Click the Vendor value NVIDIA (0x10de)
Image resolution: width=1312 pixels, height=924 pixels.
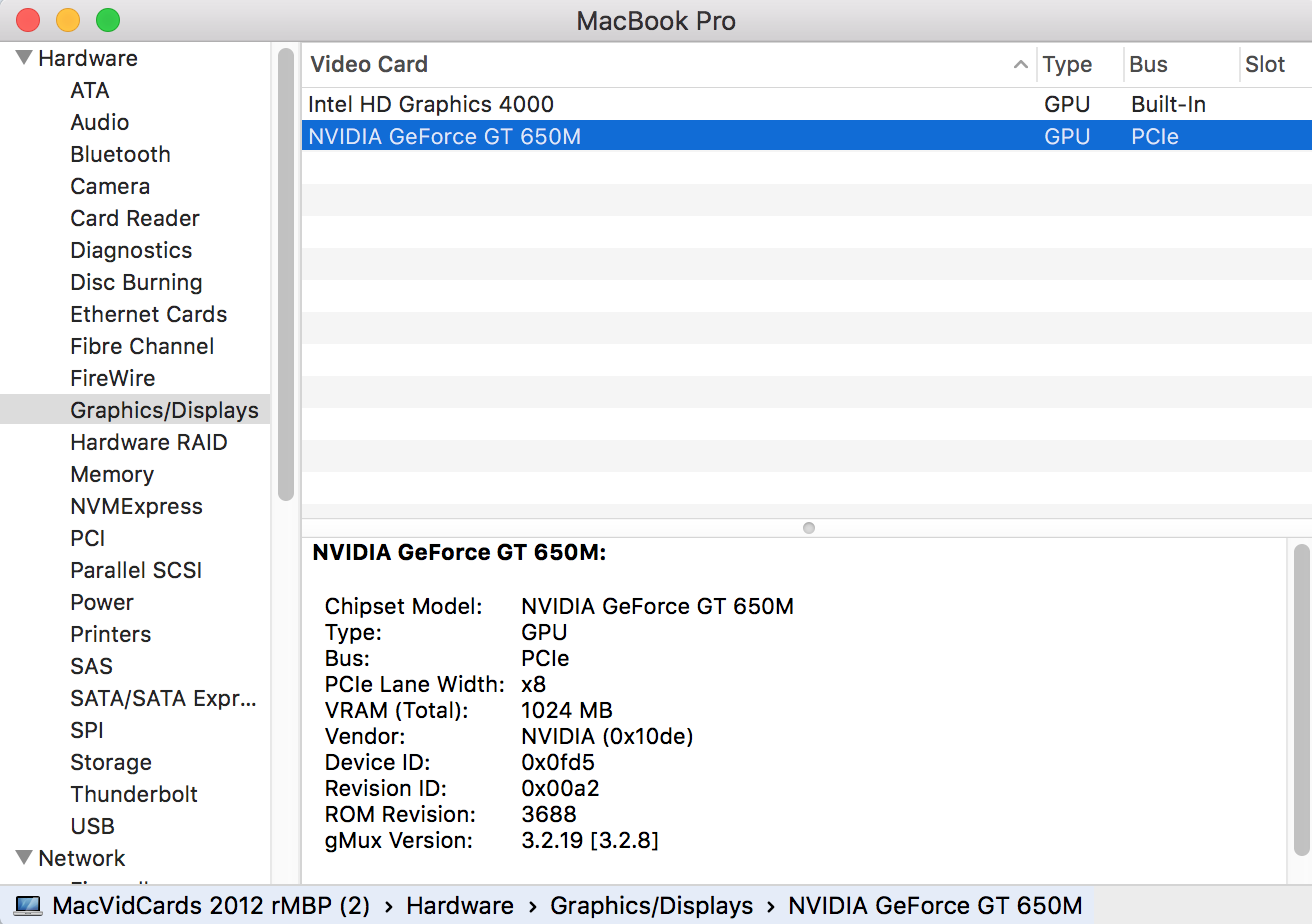[608, 736]
